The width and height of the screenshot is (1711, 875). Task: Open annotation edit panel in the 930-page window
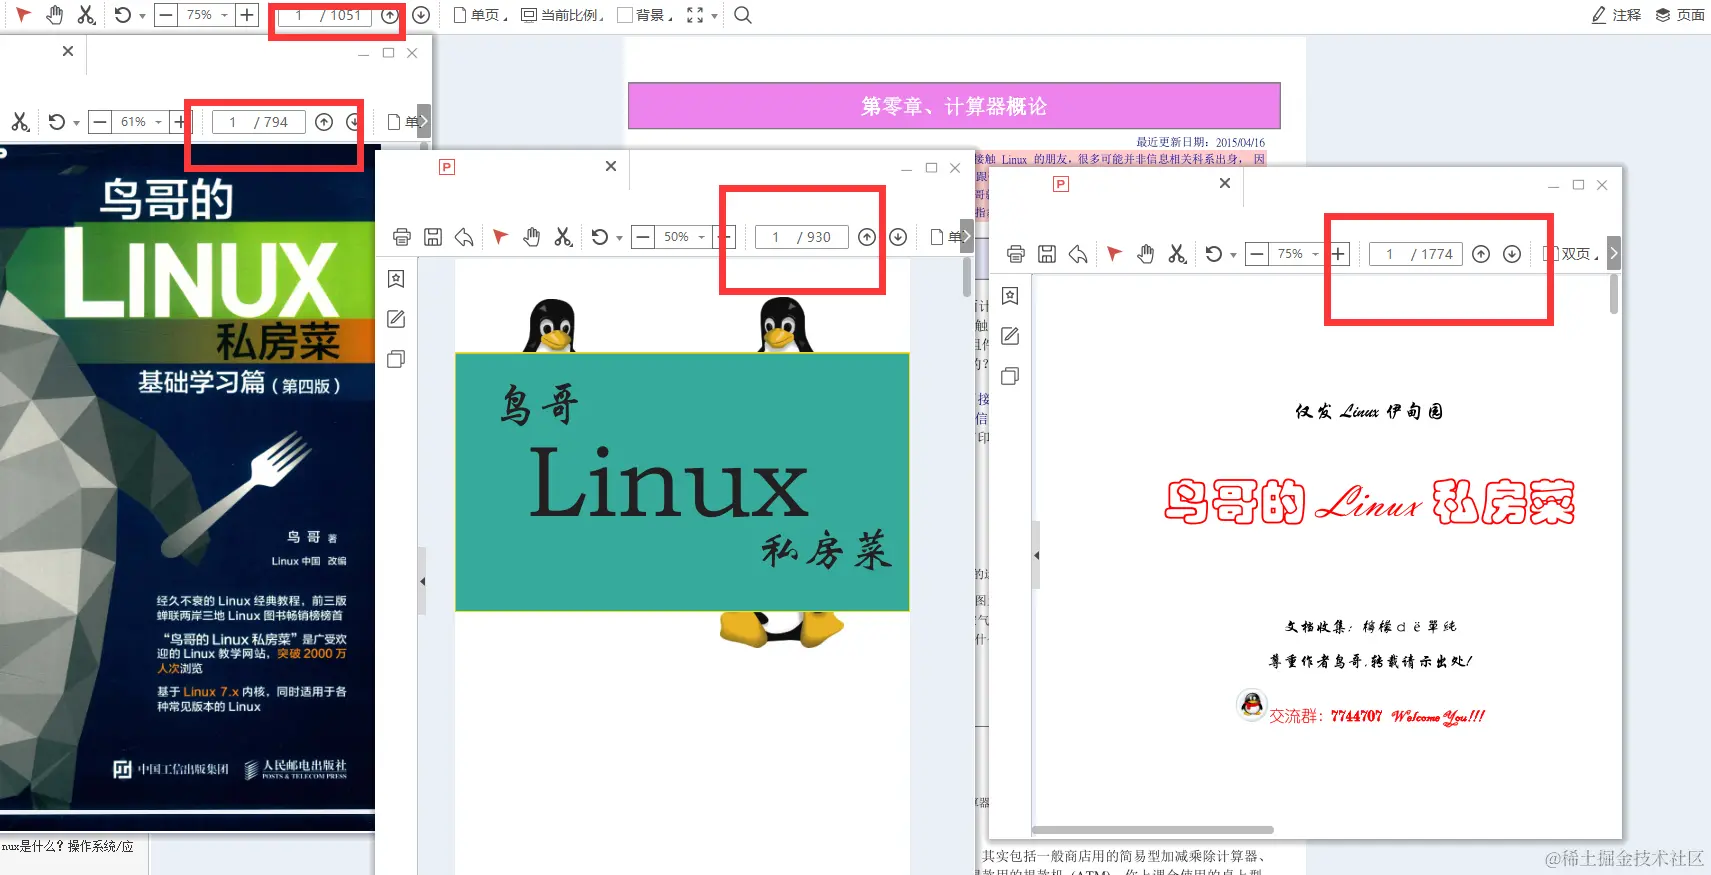coord(396,319)
